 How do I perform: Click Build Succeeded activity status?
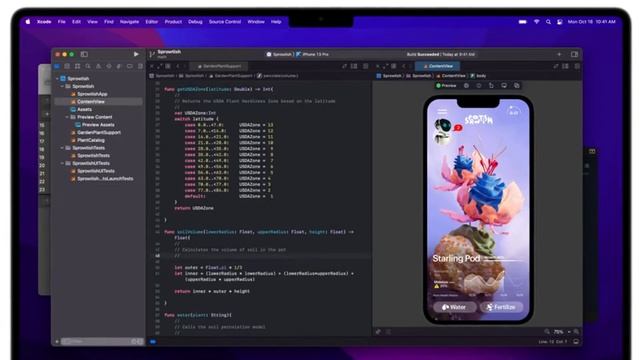(441, 54)
